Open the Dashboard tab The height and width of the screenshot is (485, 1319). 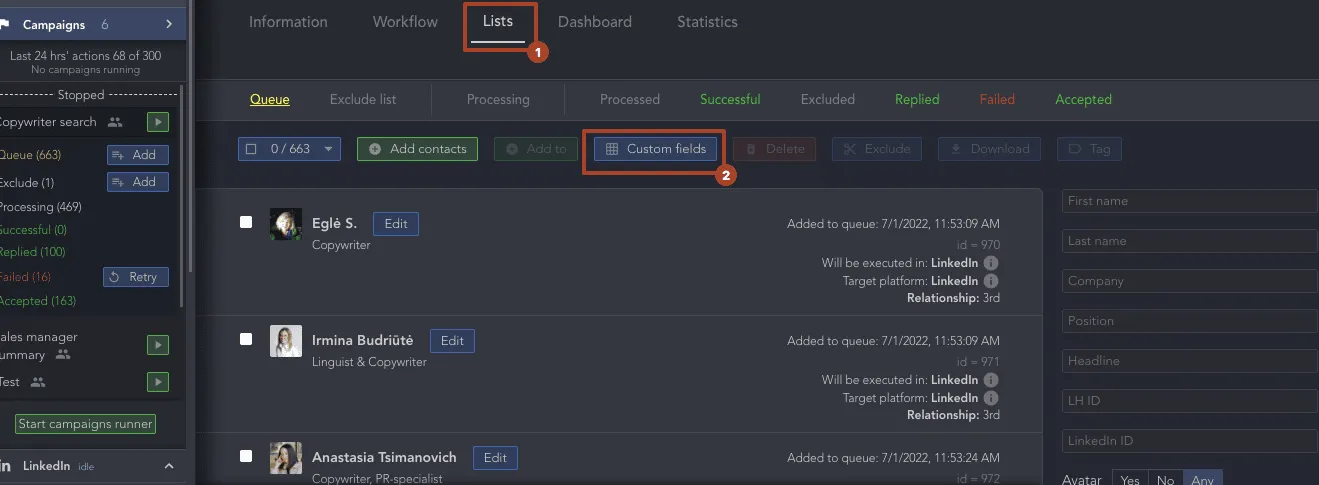[x=595, y=22]
